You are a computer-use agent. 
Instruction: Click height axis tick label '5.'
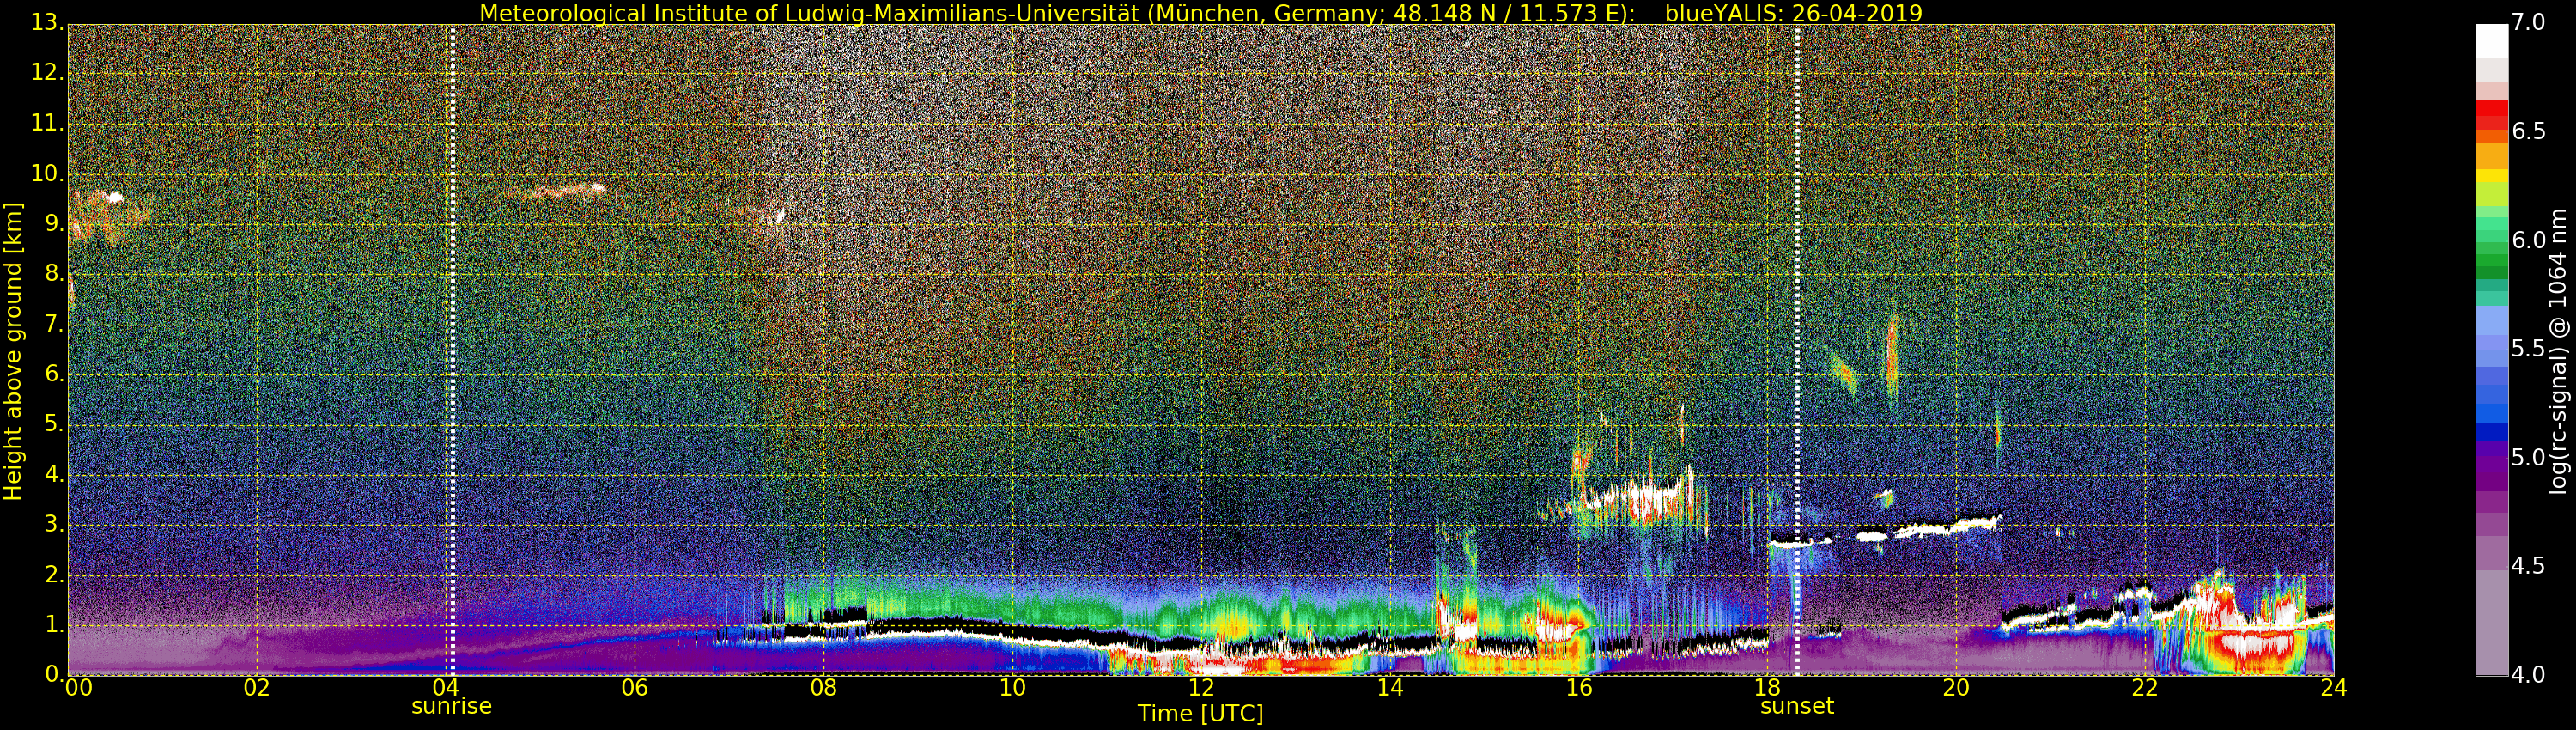(x=54, y=424)
